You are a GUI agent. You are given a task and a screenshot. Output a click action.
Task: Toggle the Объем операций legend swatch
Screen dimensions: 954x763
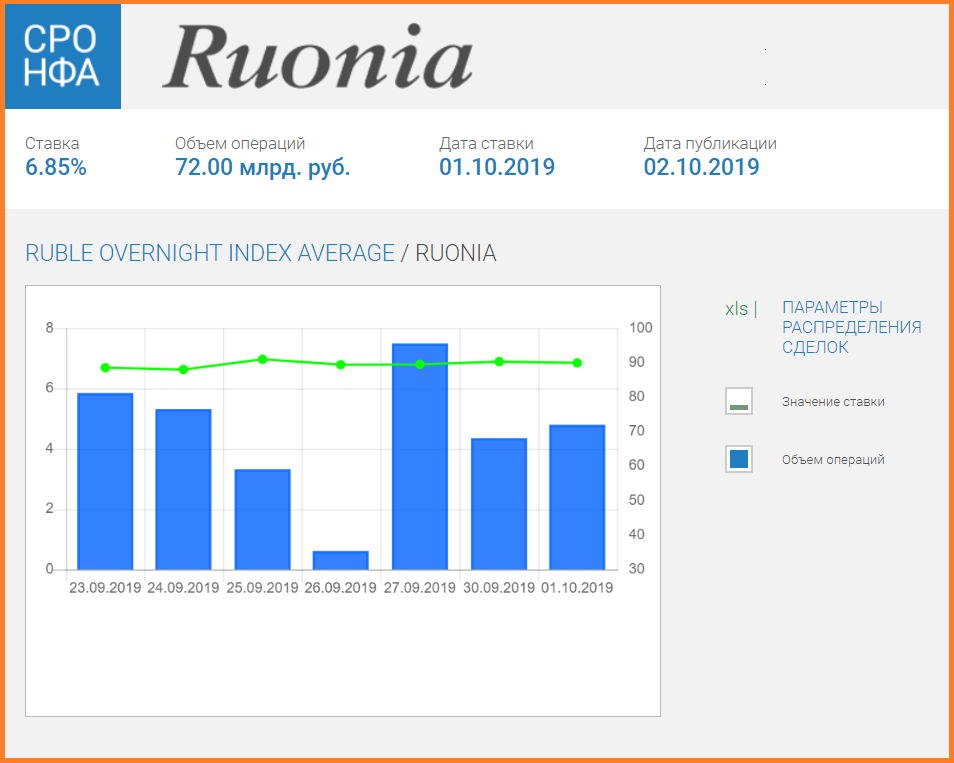click(739, 459)
